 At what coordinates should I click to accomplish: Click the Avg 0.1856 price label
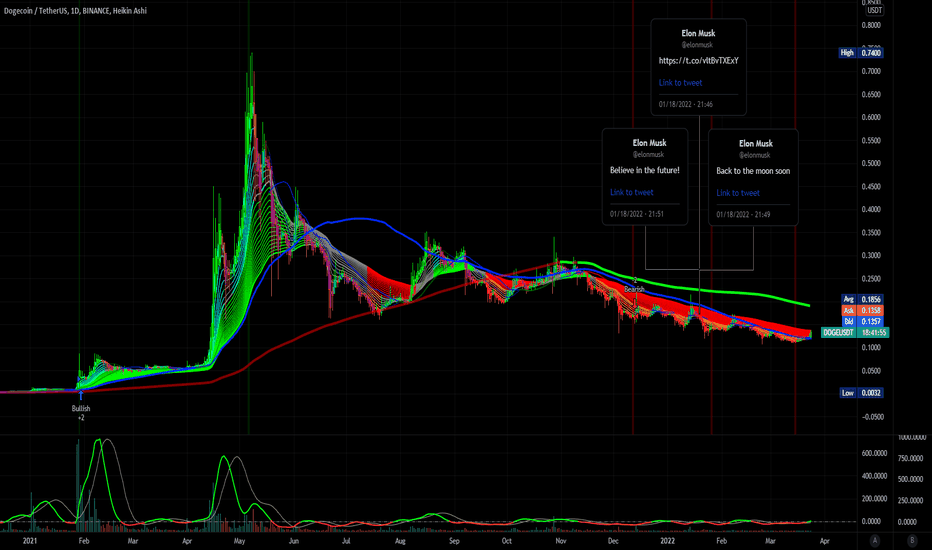coord(862,299)
